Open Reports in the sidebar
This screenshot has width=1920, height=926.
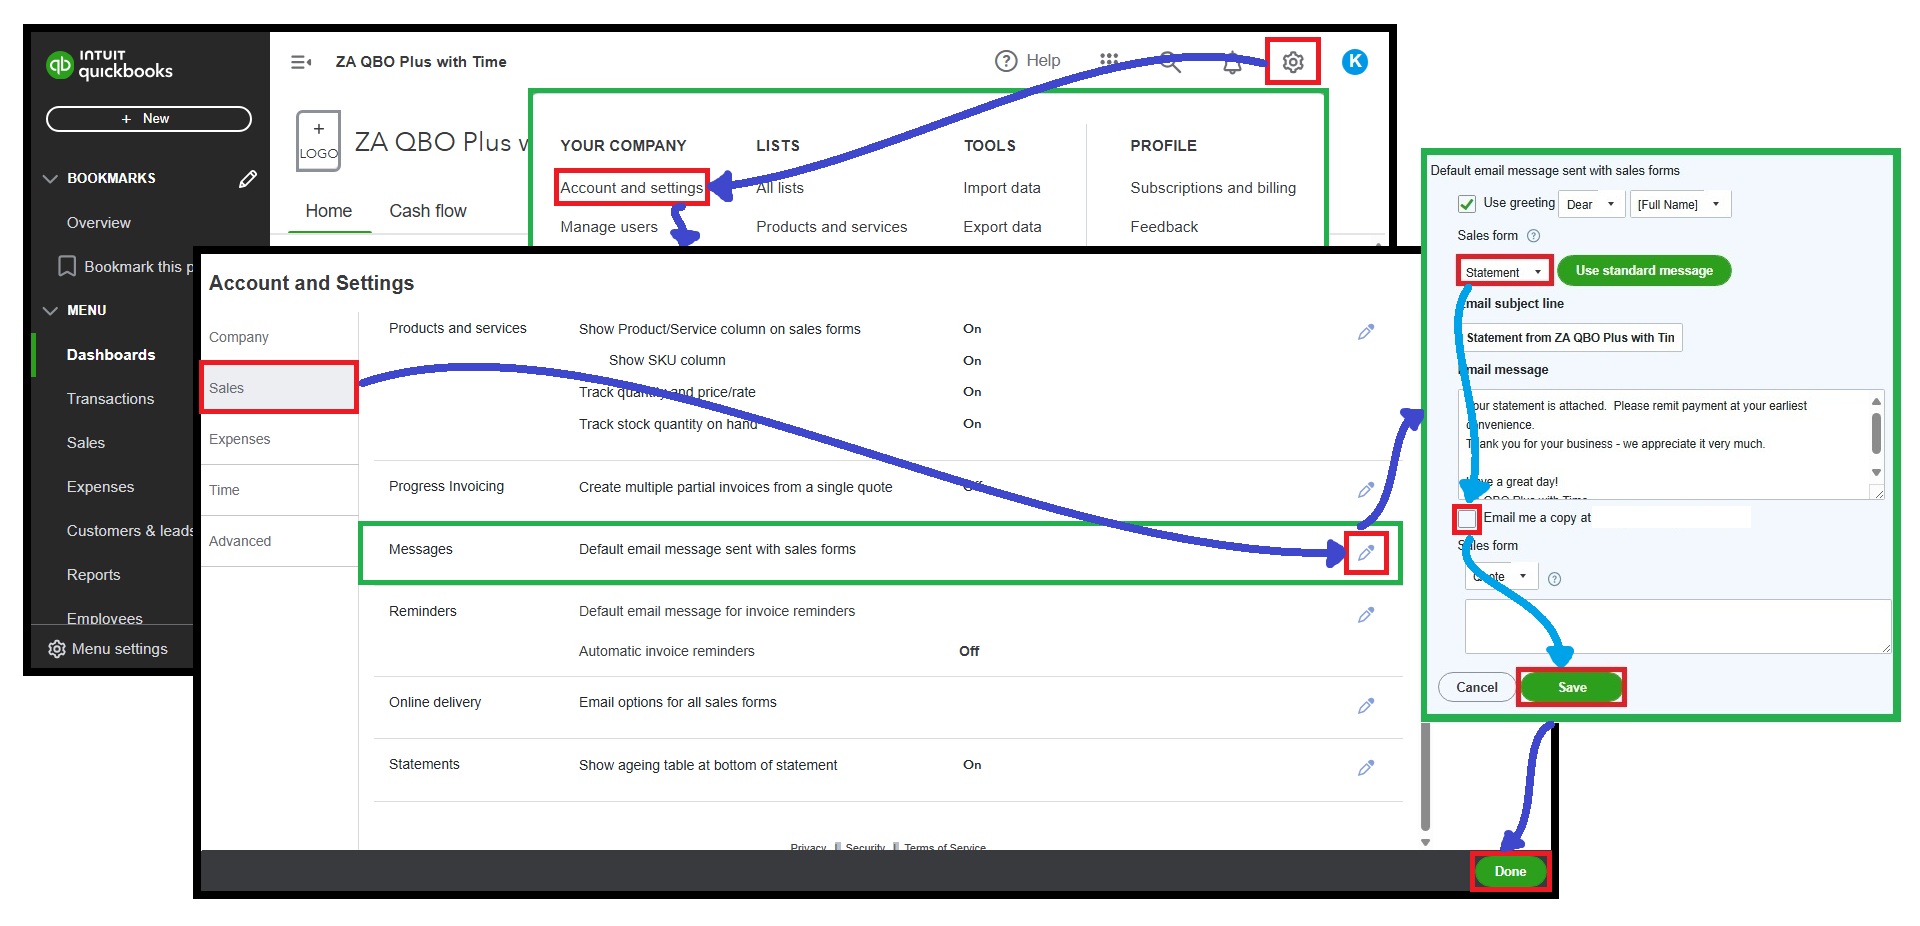(94, 575)
